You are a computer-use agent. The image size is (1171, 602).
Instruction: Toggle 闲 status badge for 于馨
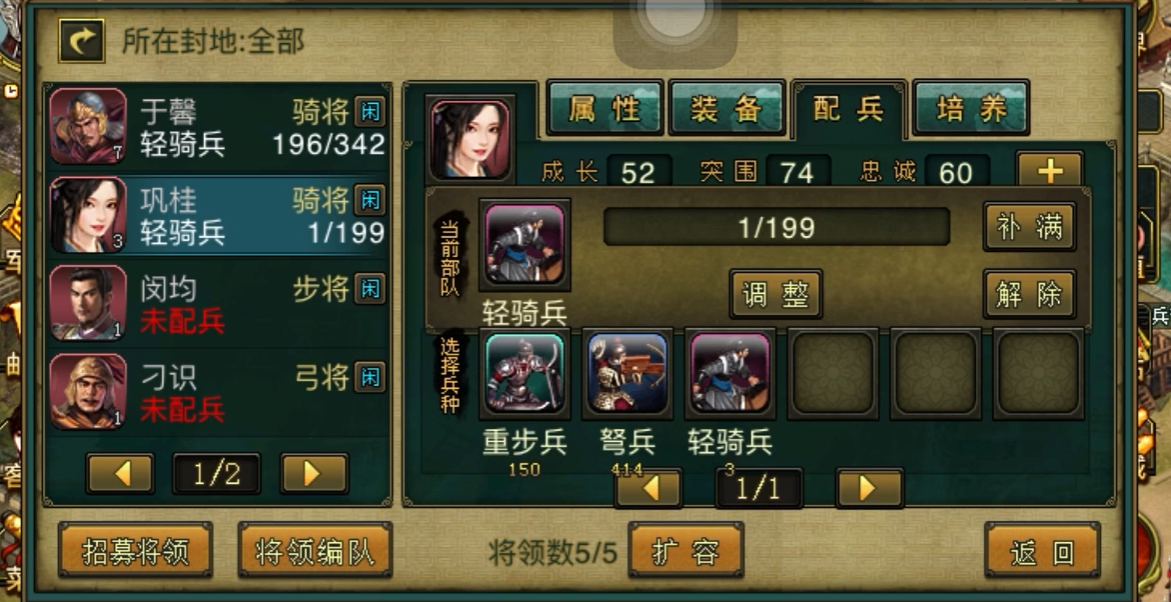pos(370,112)
